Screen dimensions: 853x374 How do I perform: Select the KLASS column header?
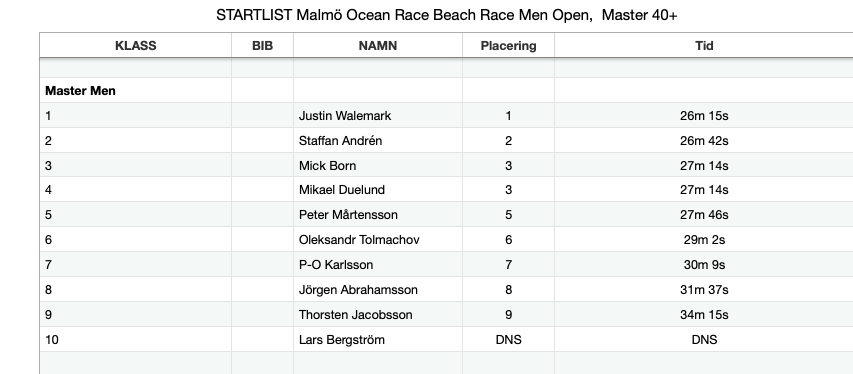(135, 45)
